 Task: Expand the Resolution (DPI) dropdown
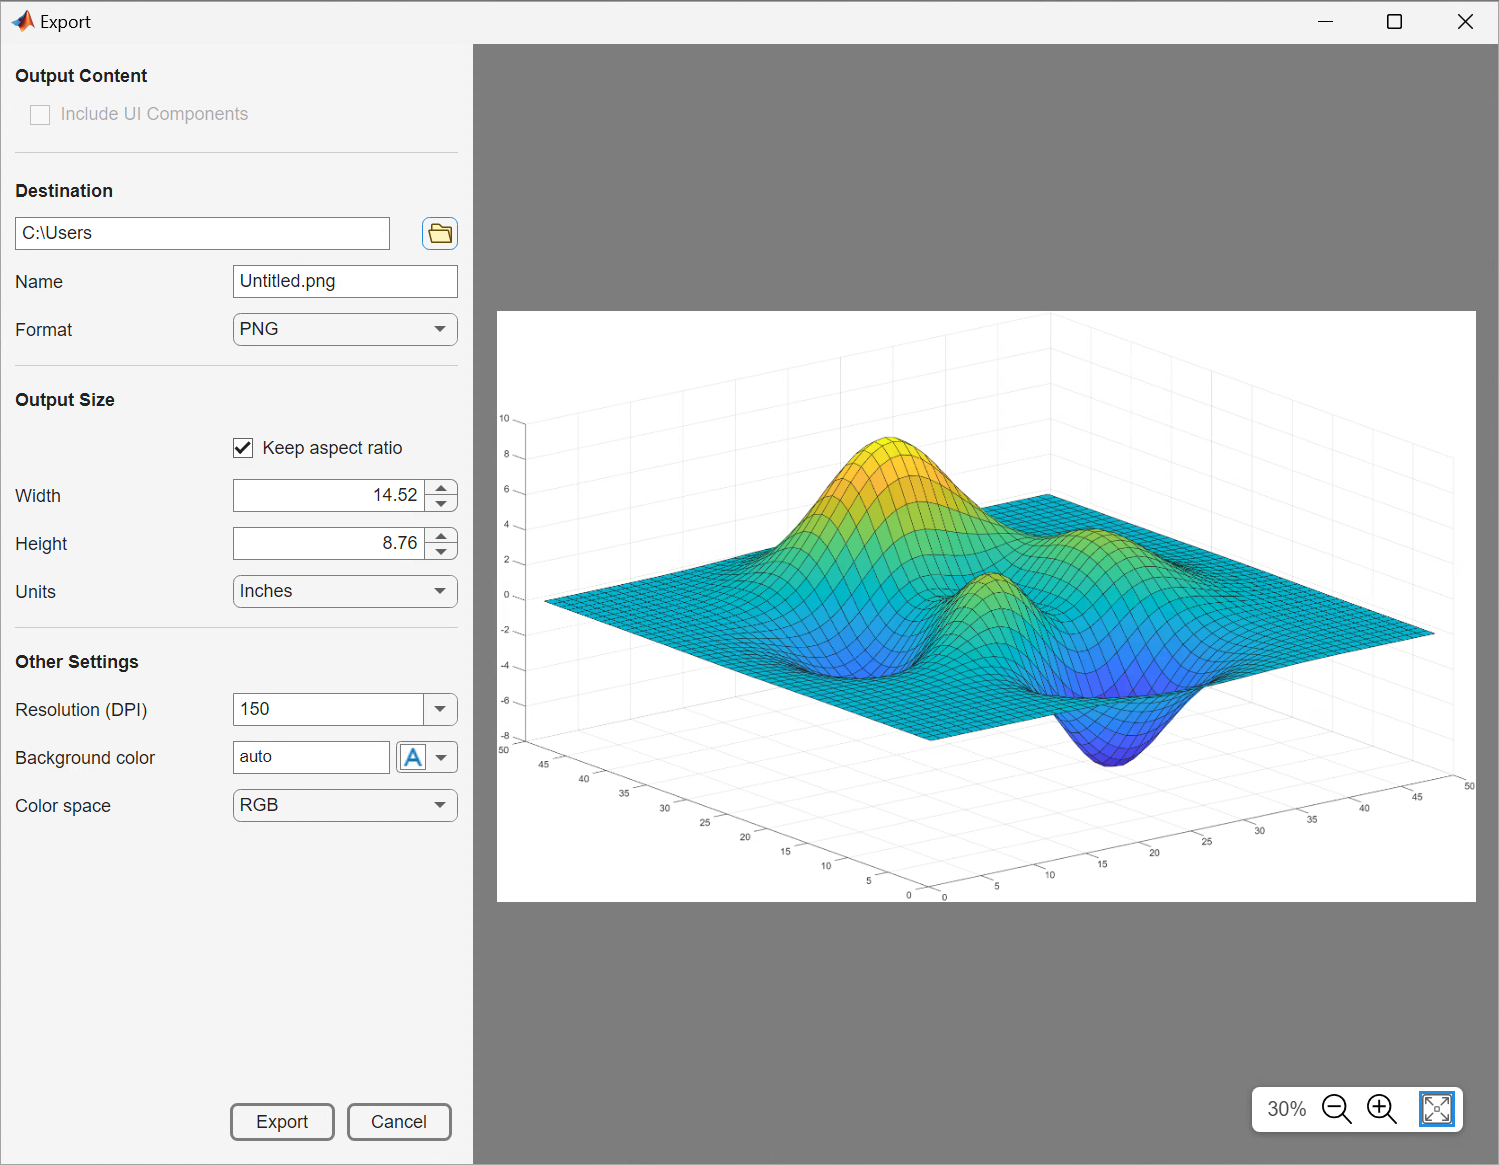tap(440, 709)
